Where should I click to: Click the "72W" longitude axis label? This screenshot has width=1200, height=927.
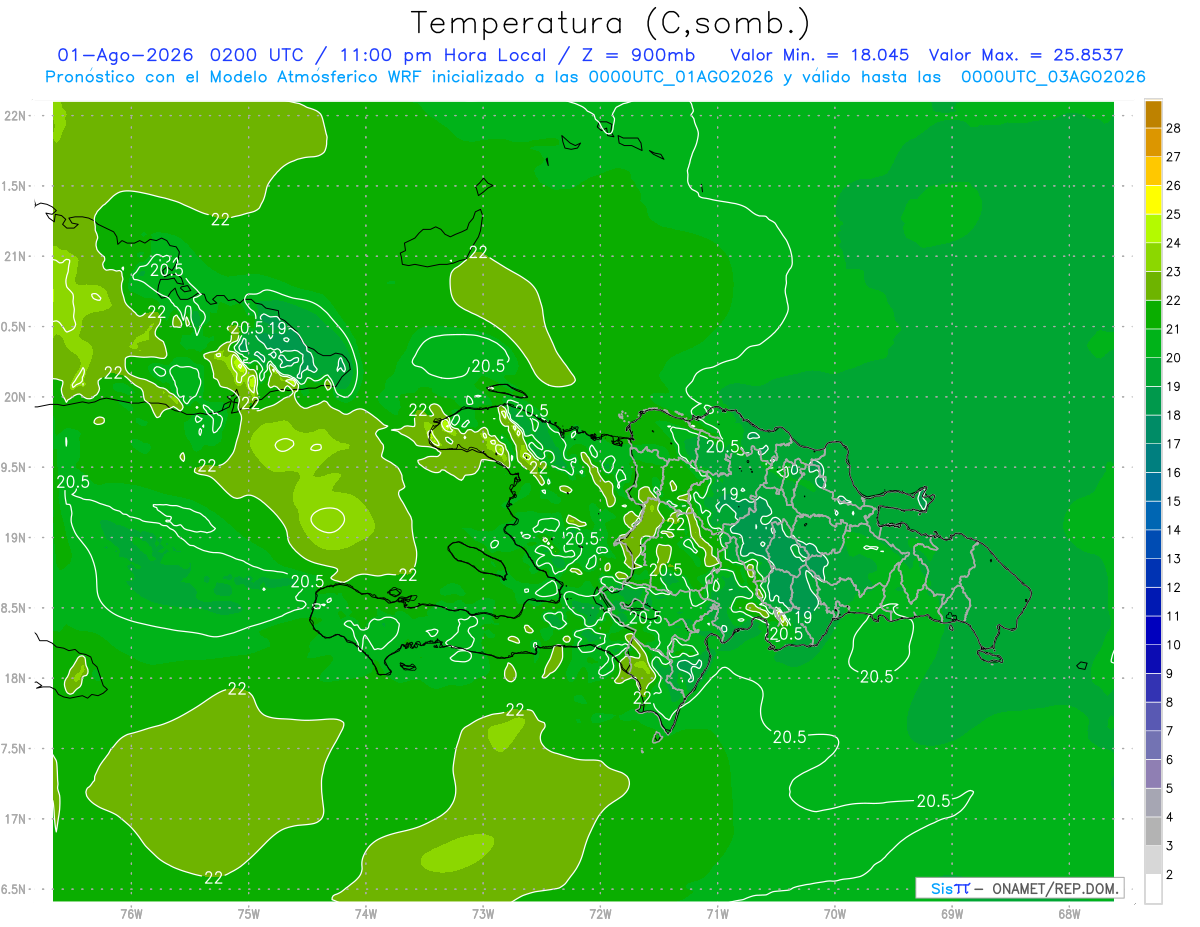[x=600, y=913]
